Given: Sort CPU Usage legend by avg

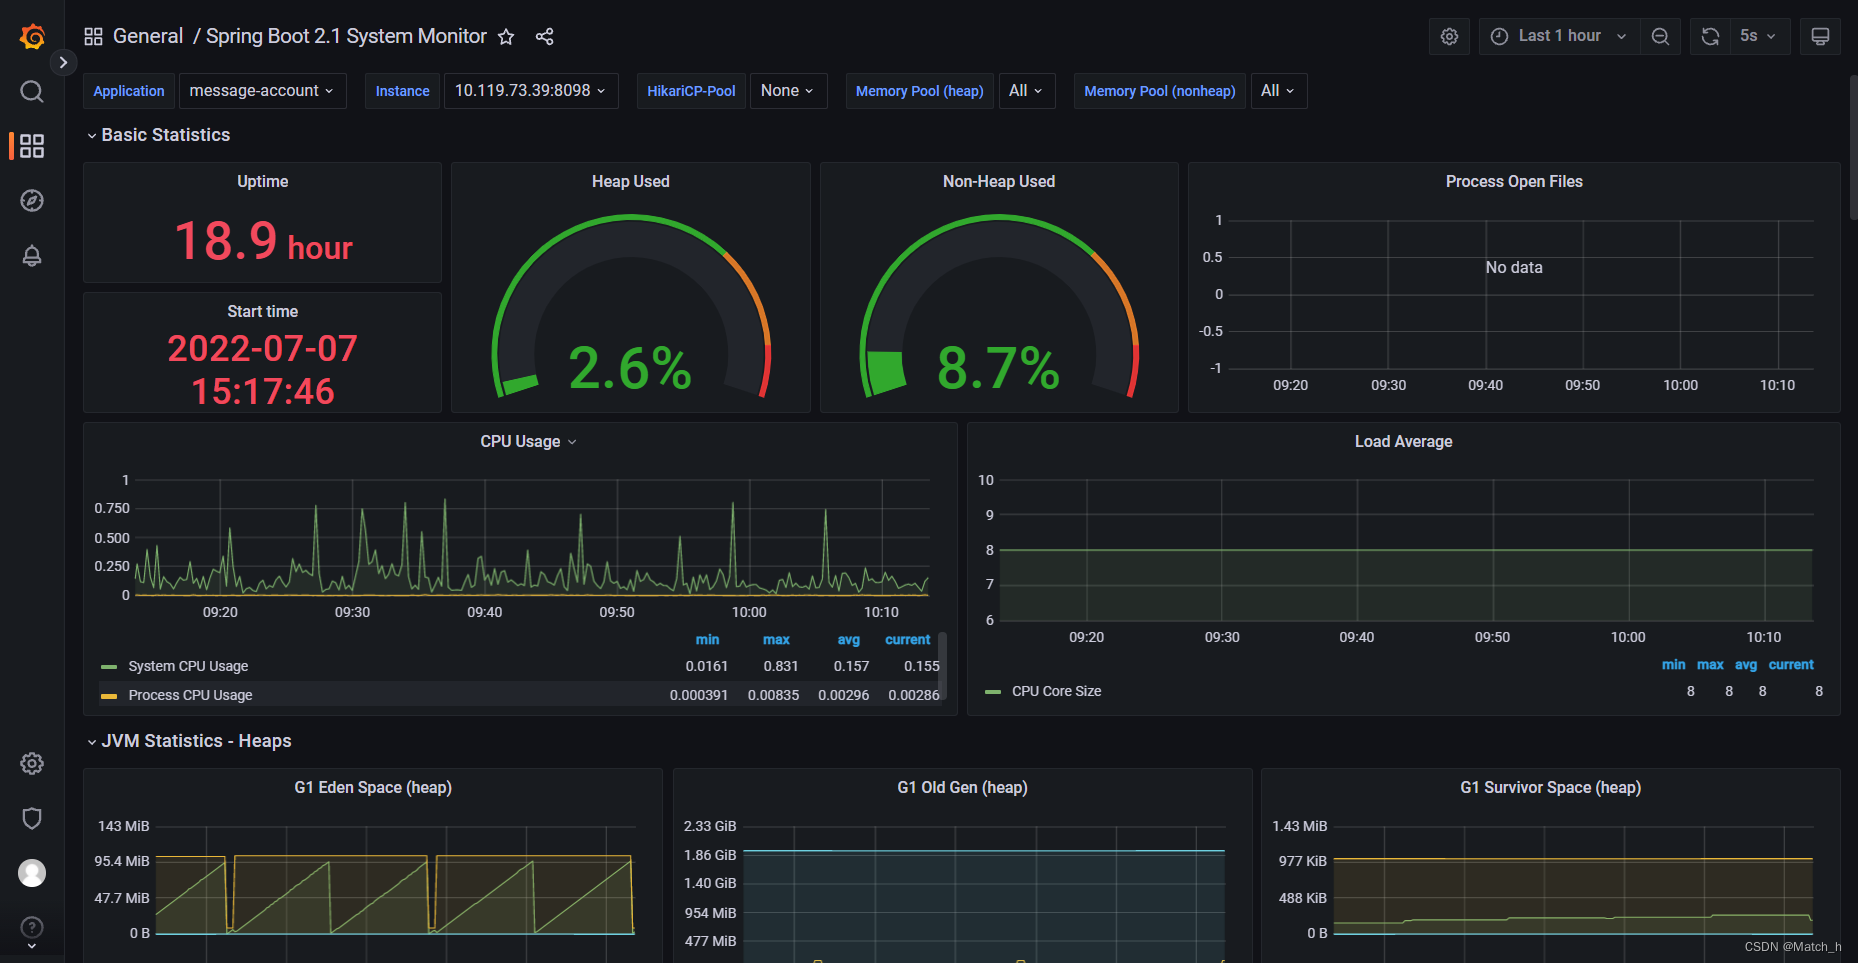Looking at the screenshot, I should [848, 640].
